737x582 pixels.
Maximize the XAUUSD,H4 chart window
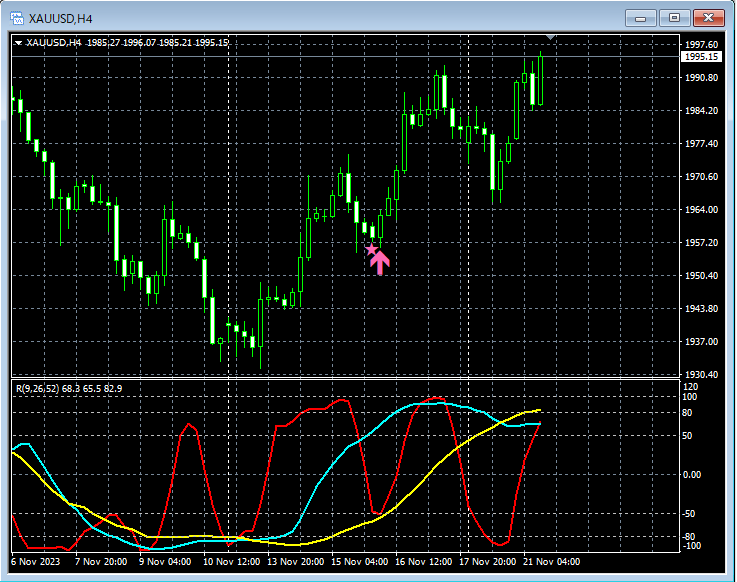(674, 18)
